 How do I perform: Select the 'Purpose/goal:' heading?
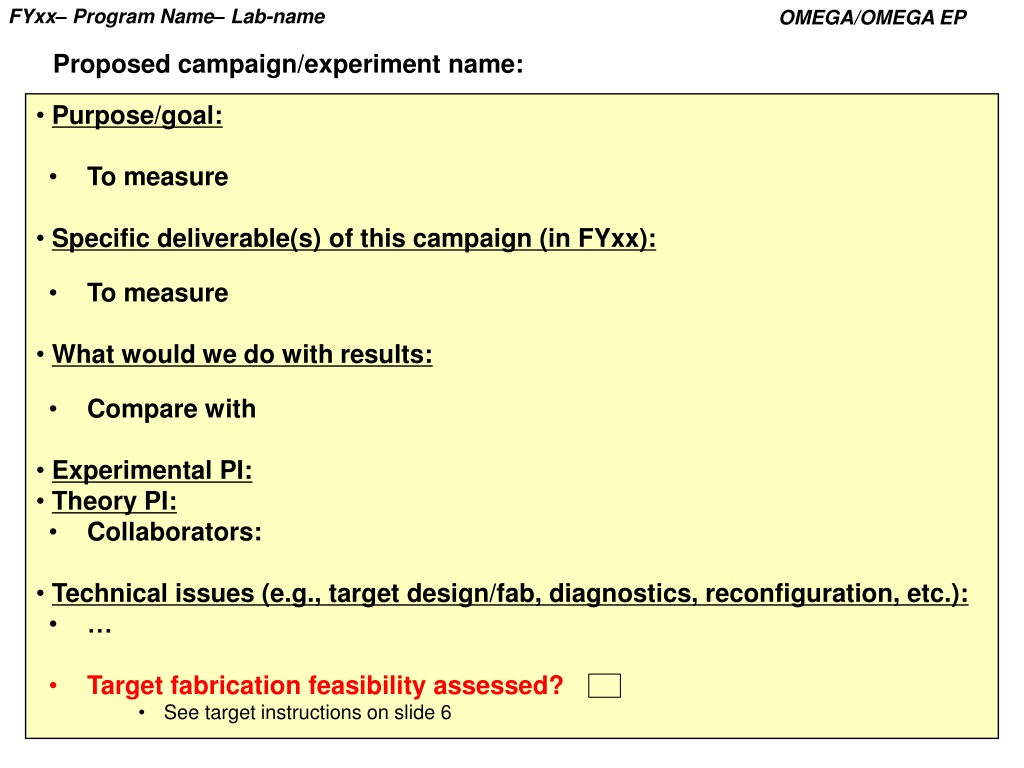[137, 116]
